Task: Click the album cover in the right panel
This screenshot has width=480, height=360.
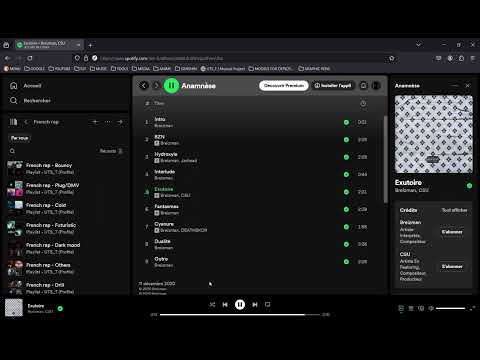Action: coord(434,134)
